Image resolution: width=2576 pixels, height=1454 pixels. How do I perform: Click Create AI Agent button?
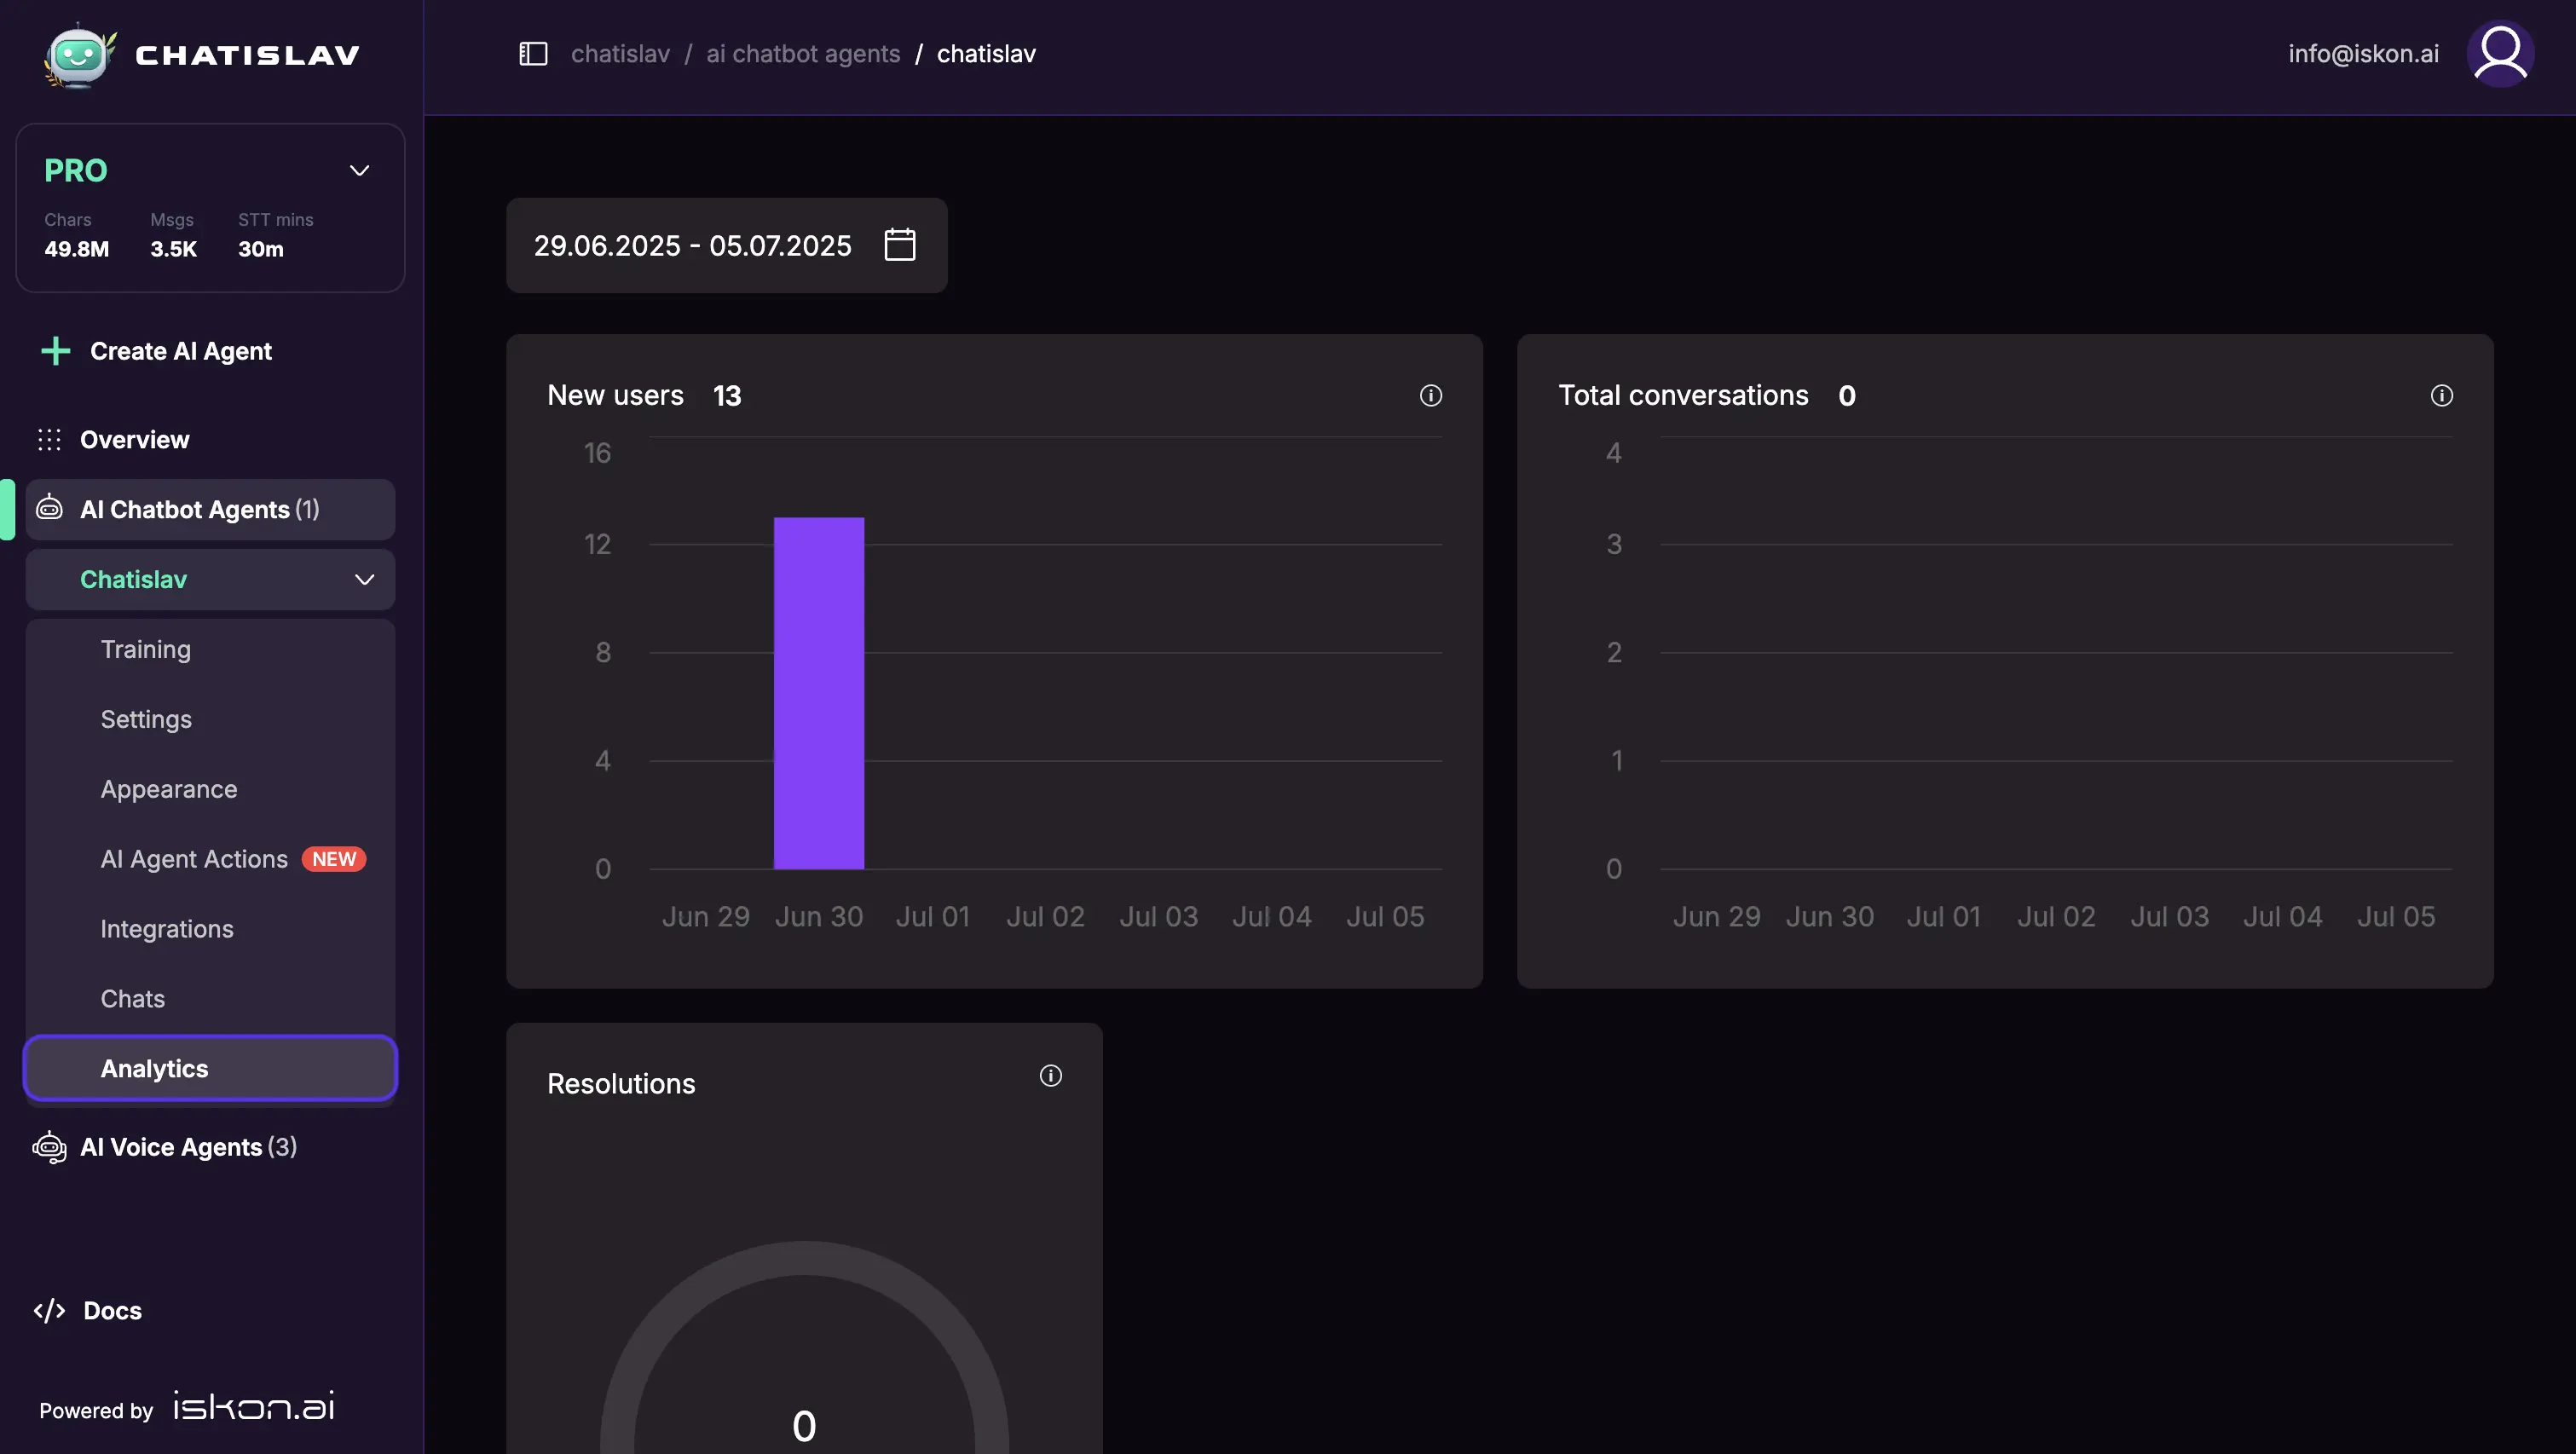tap(156, 351)
